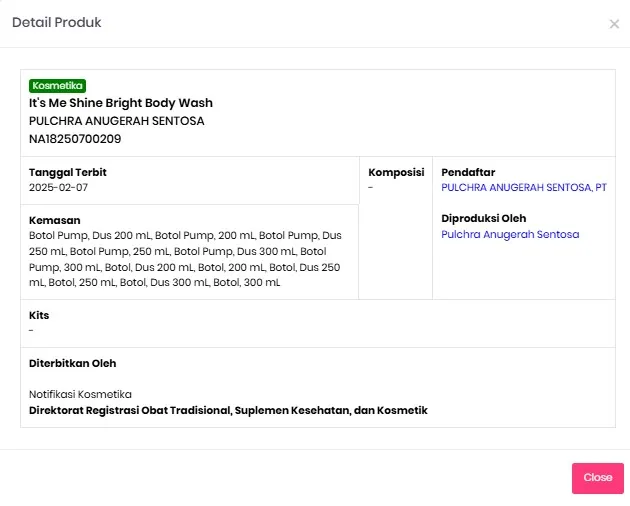The image size is (630, 506).
Task: Click the registration number NA18250700209
Action: (x=75, y=139)
